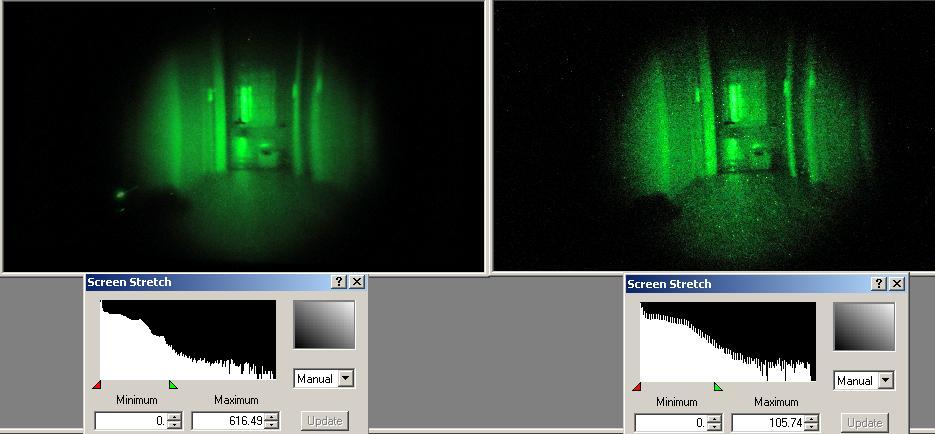Click the histogram graph in the 616.49 dialog

[x=188, y=340]
